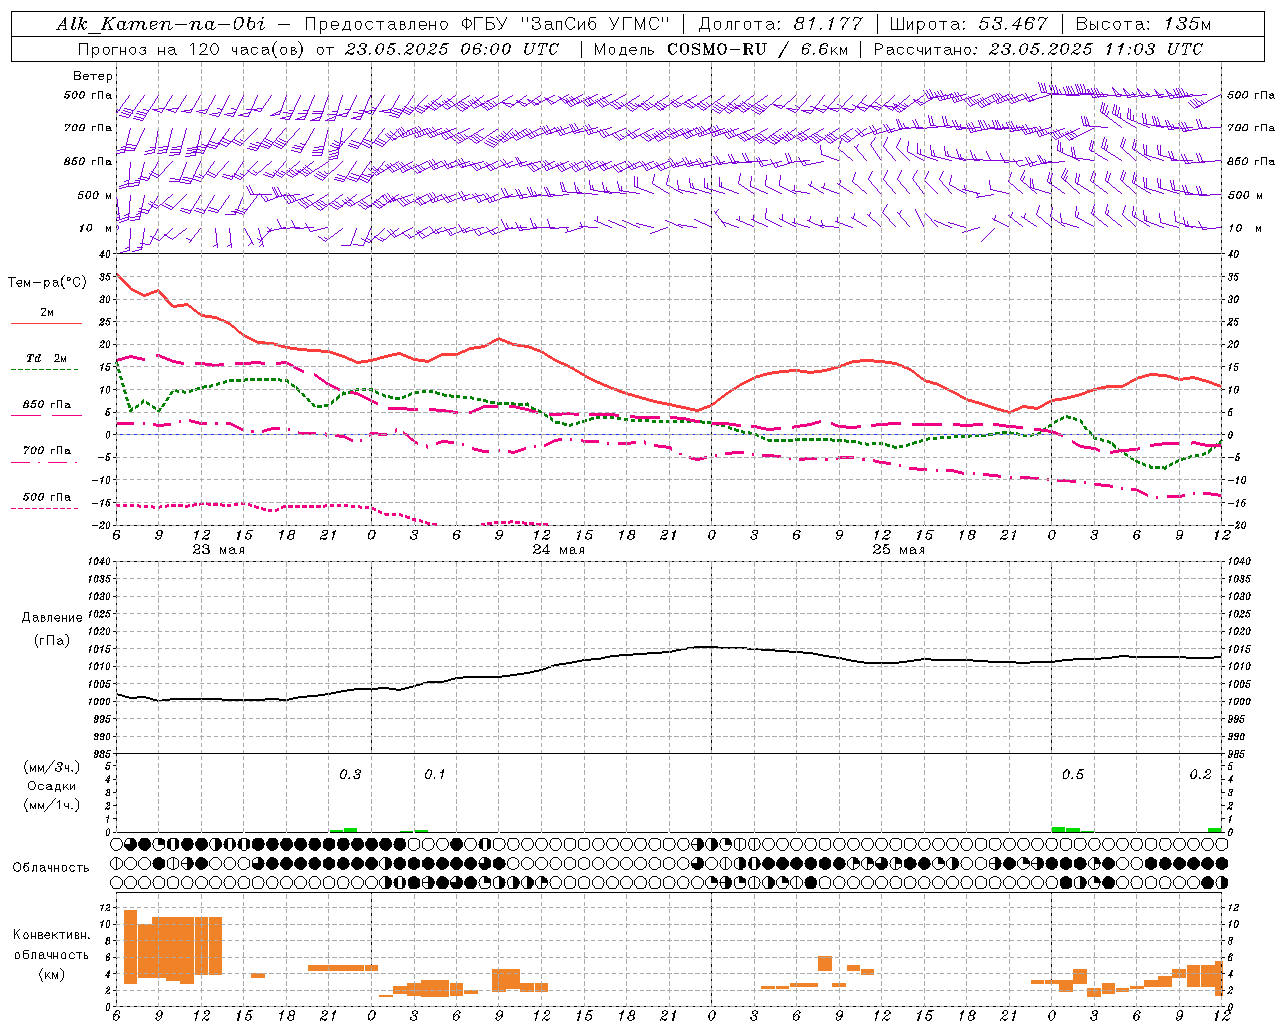Click the station name Alk_Kamen-na-Obi
The height and width of the screenshot is (1024, 1280).
pyautogui.click(x=161, y=24)
